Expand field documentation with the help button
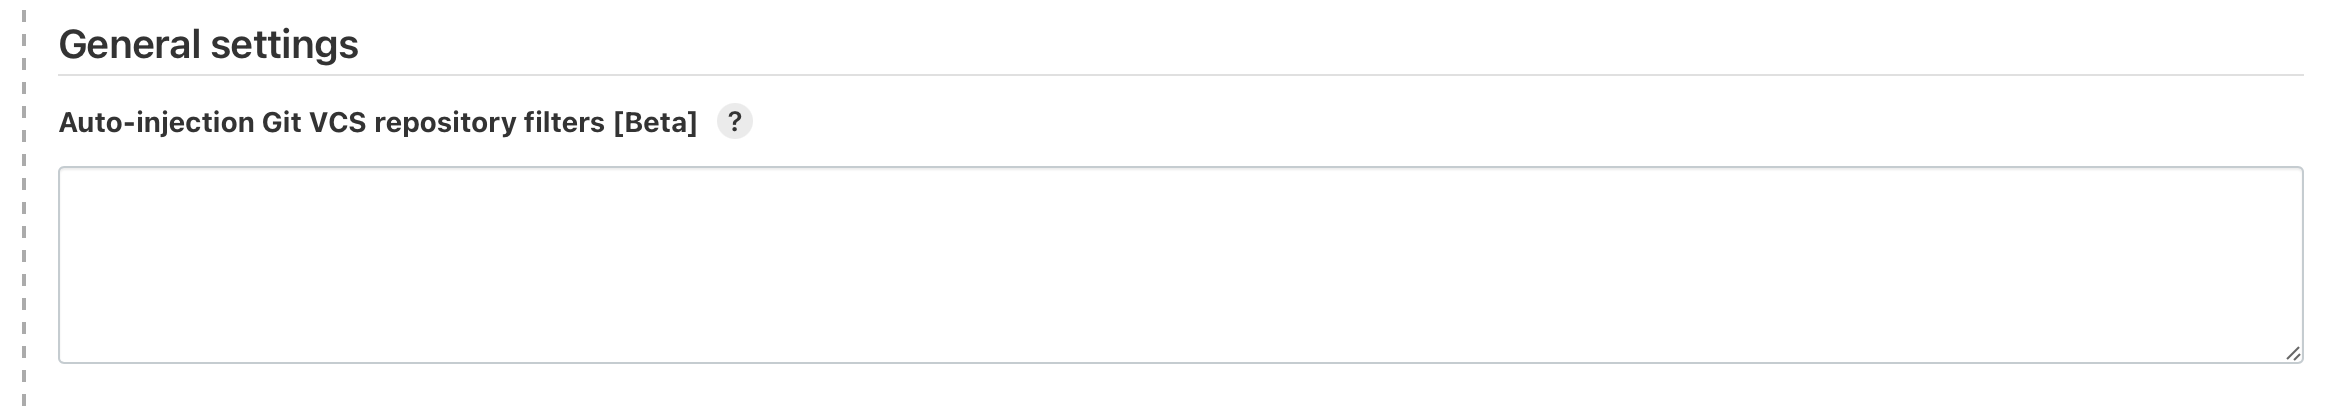Viewport: 2330px width, 412px height. coord(734,122)
